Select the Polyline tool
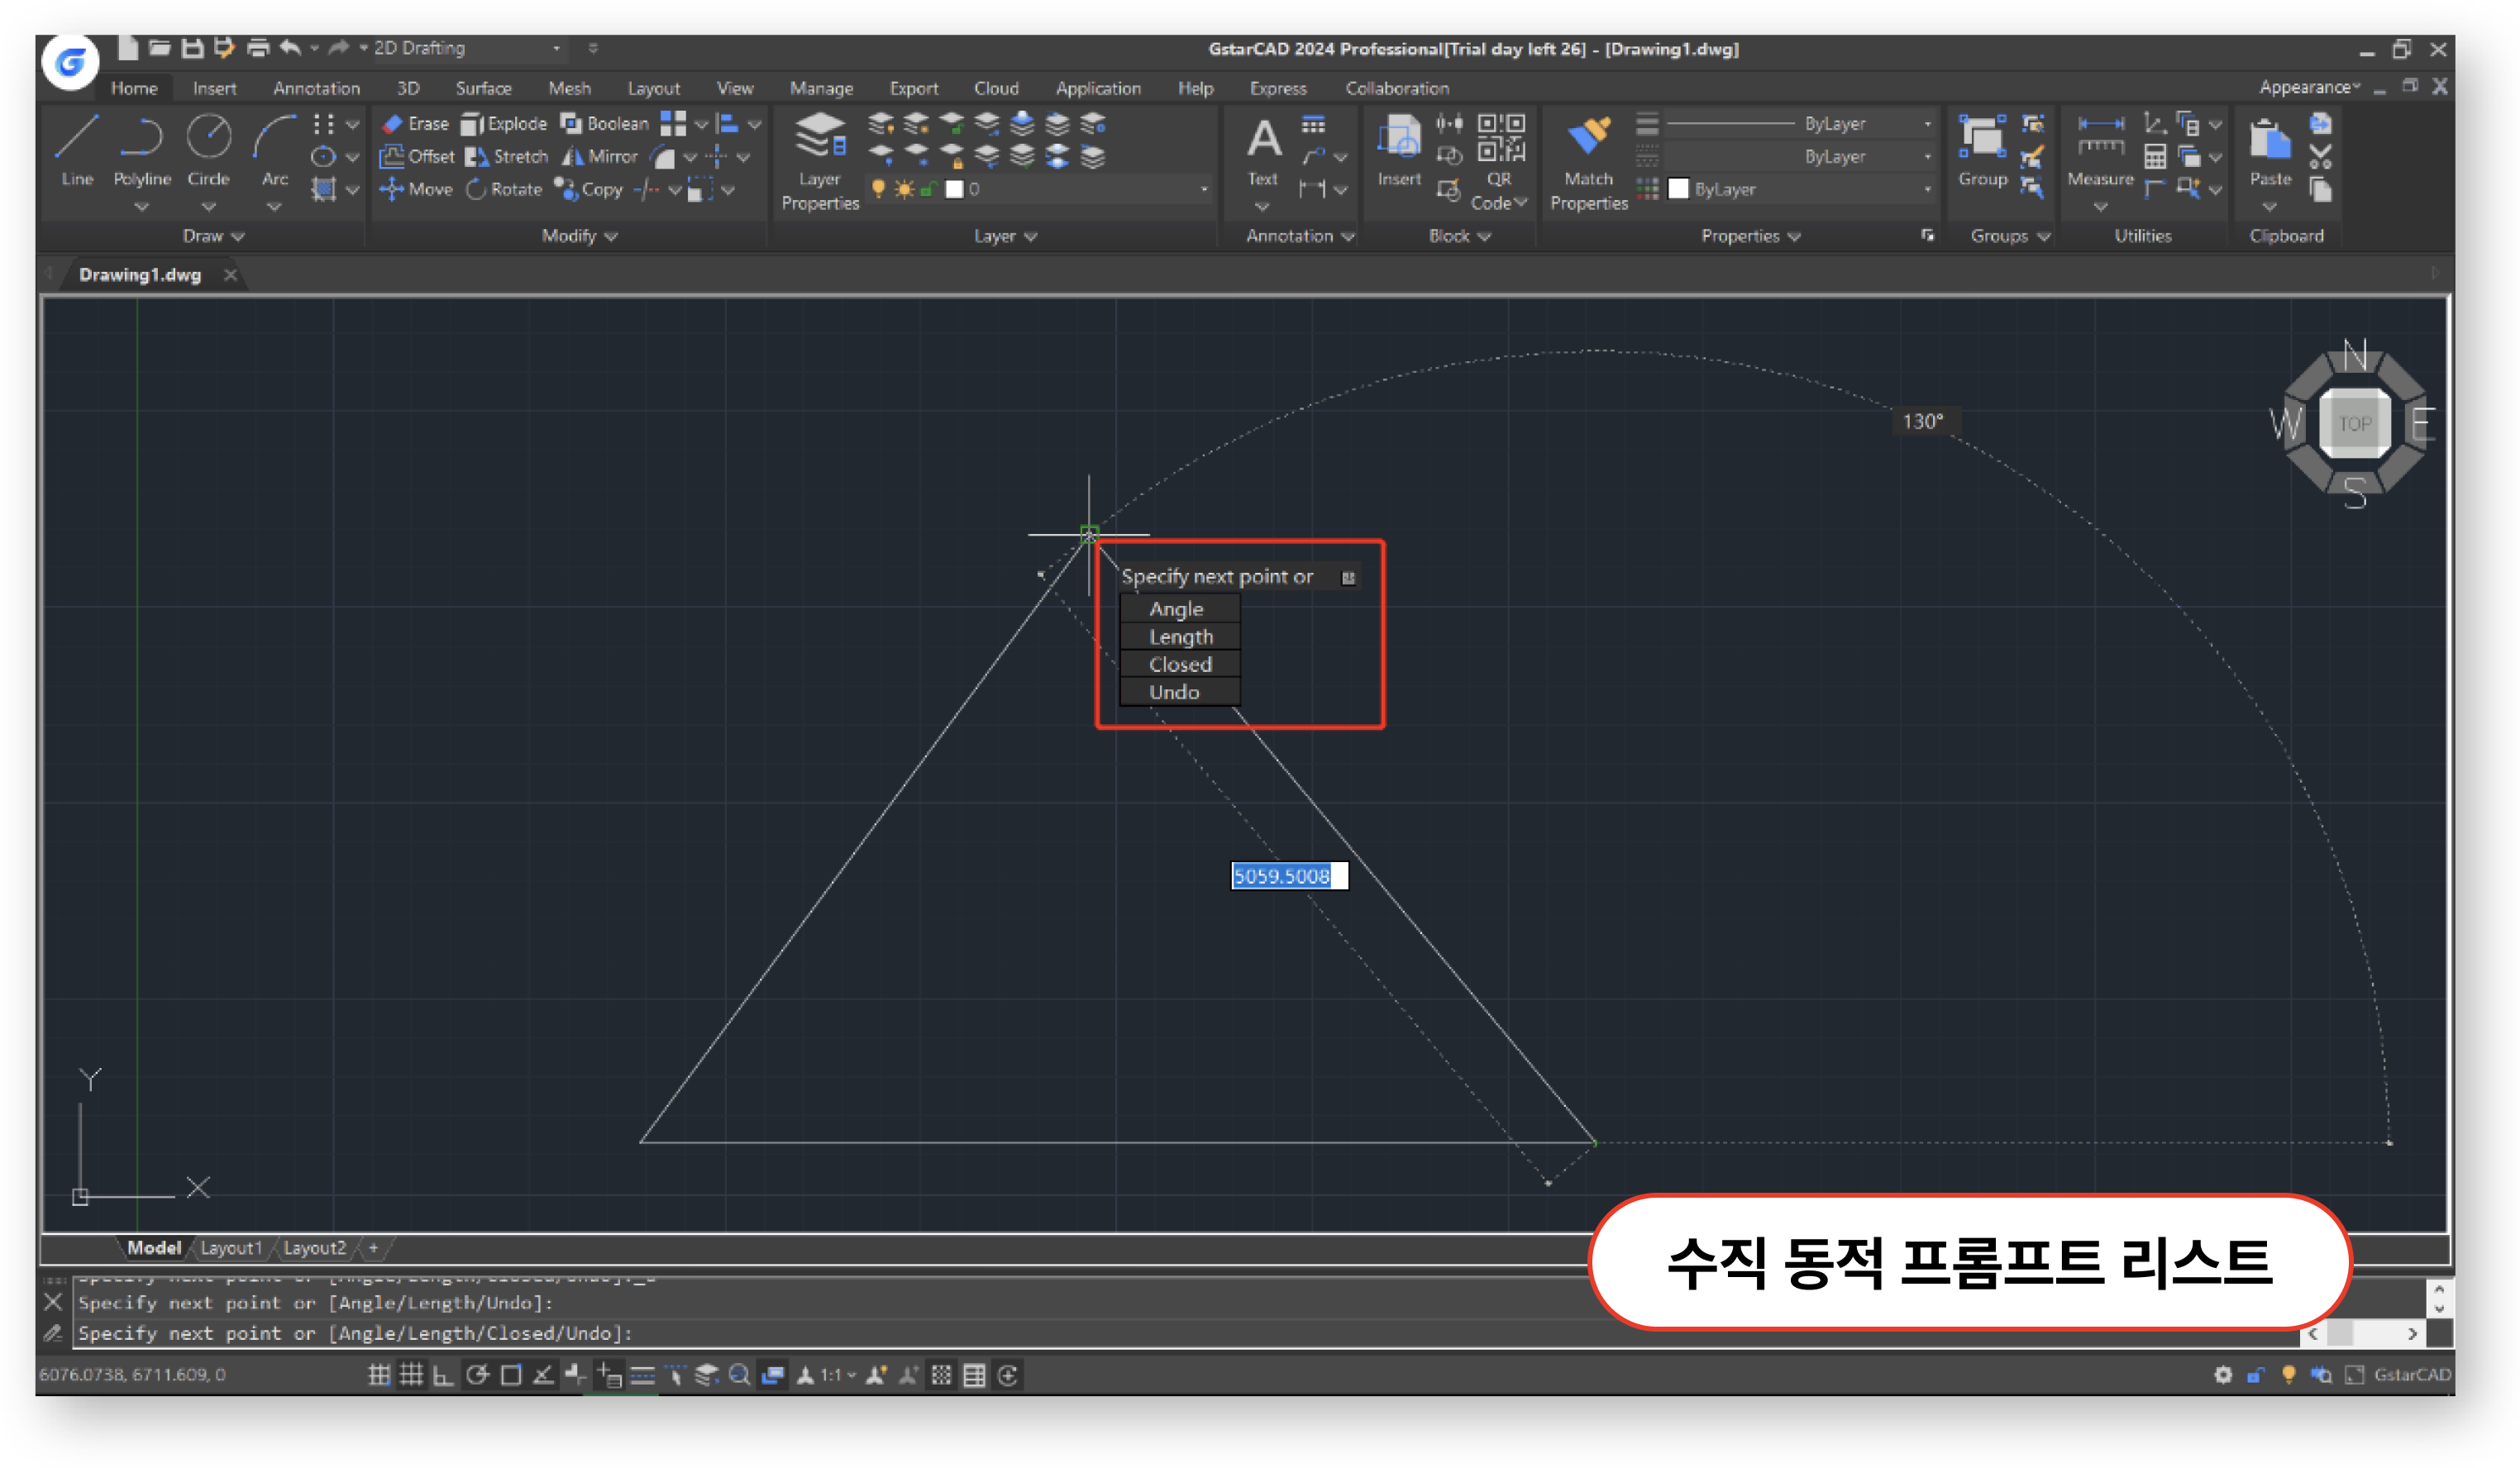2520x1468 pixels. [142, 150]
